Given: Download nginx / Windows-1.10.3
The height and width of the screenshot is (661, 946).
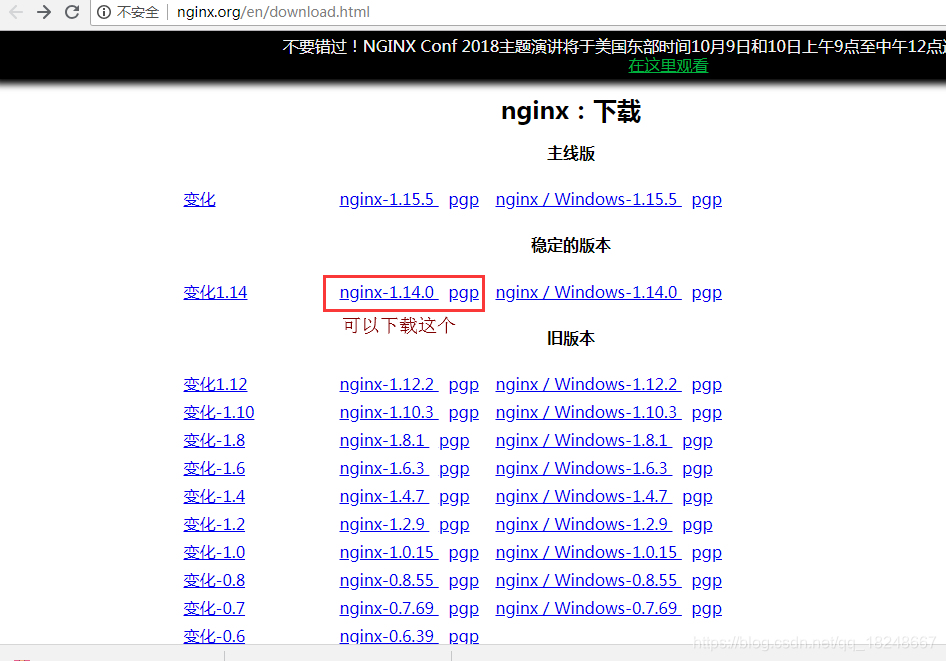Looking at the screenshot, I should click(588, 413).
